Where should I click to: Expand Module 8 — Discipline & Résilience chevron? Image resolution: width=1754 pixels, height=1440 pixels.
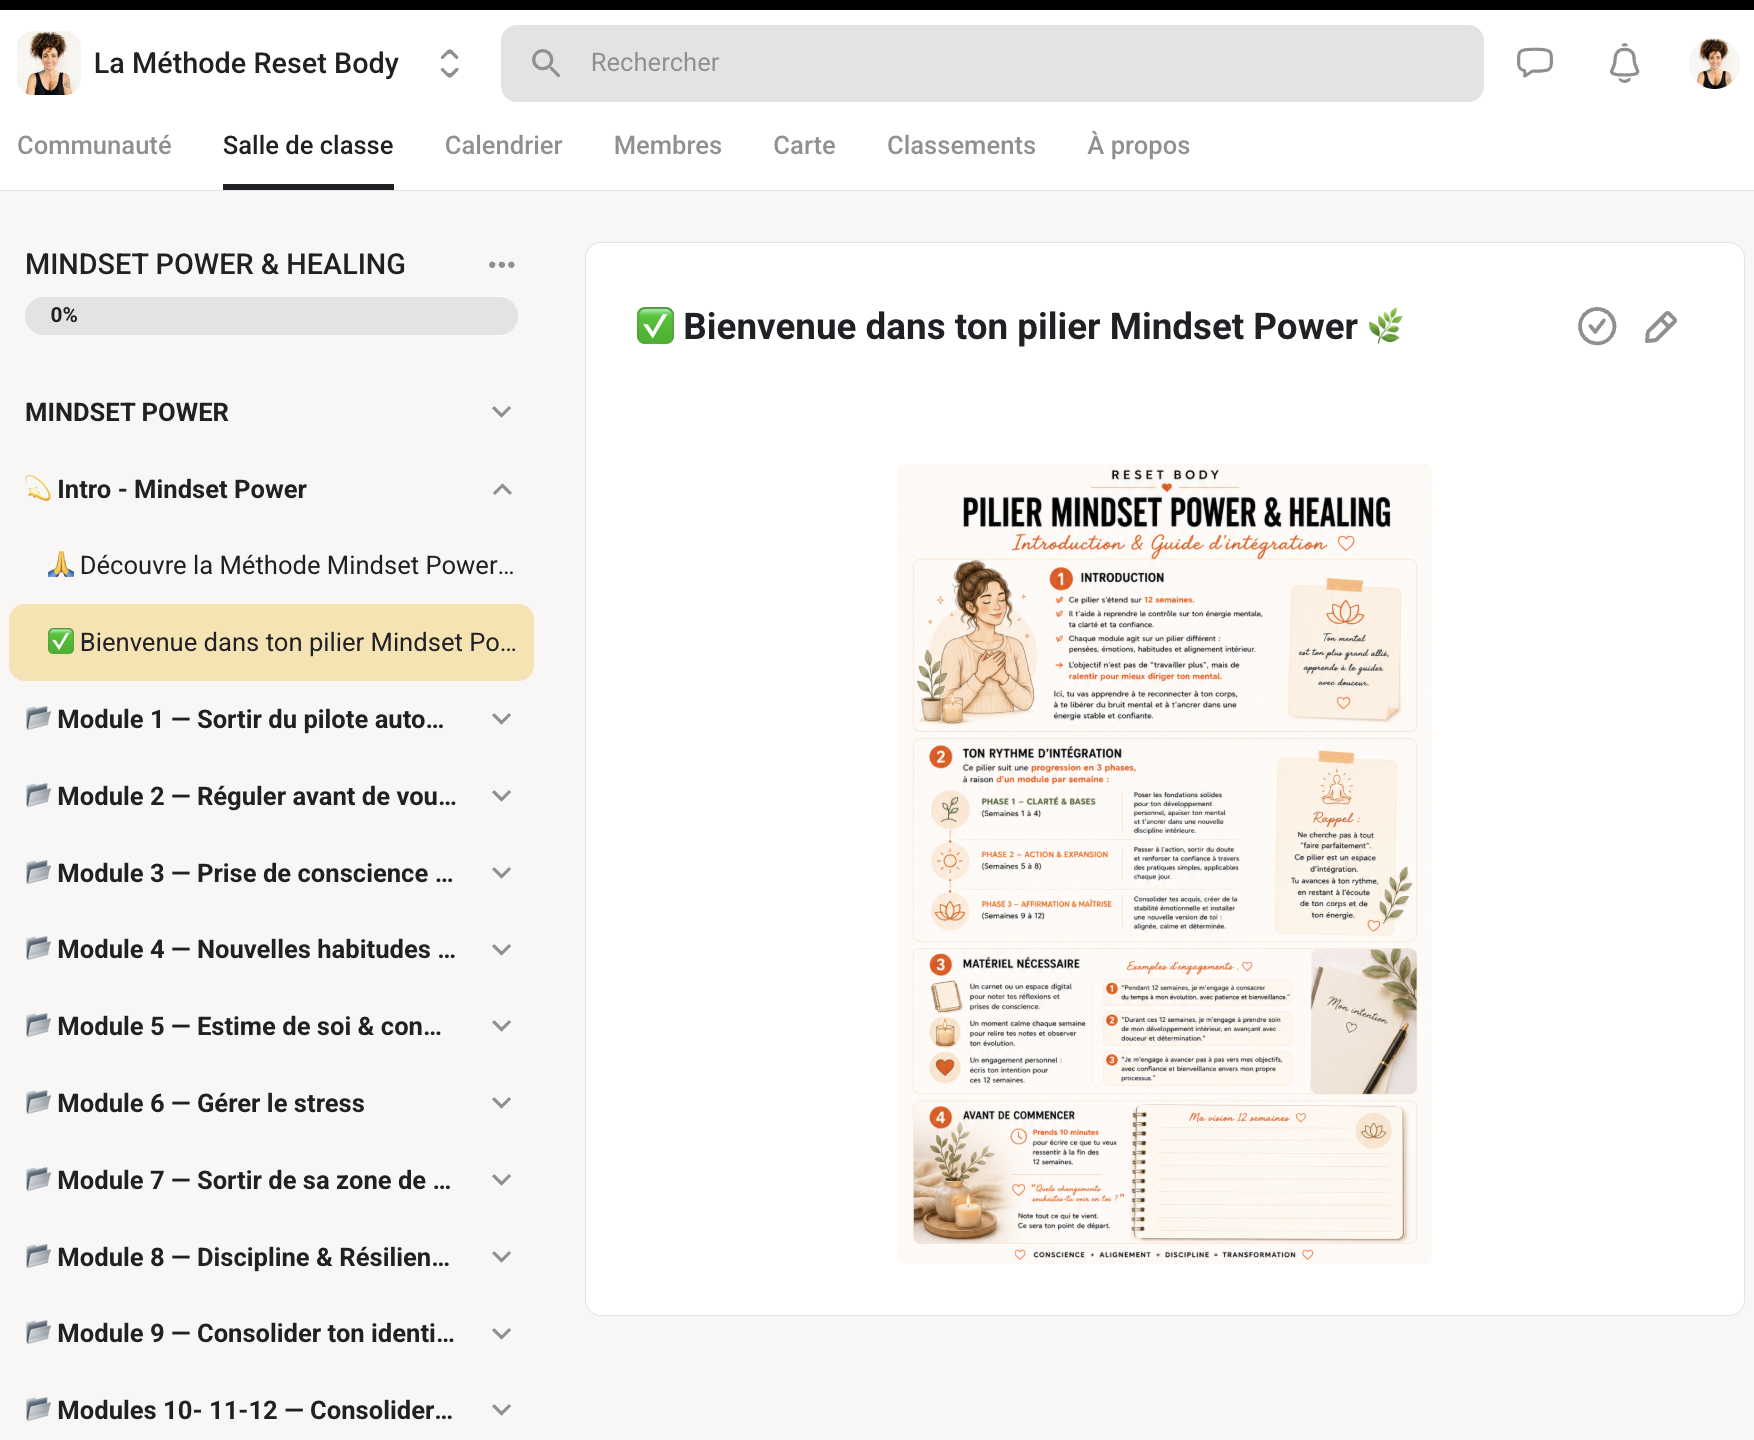(502, 1257)
